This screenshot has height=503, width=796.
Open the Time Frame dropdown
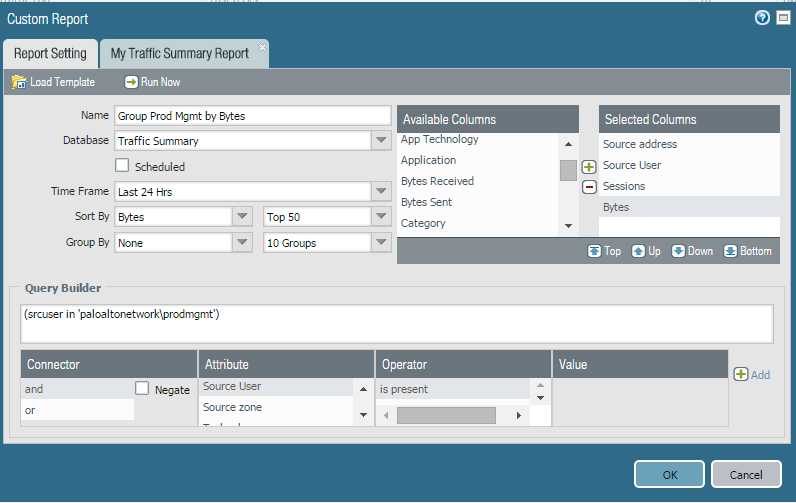click(380, 191)
